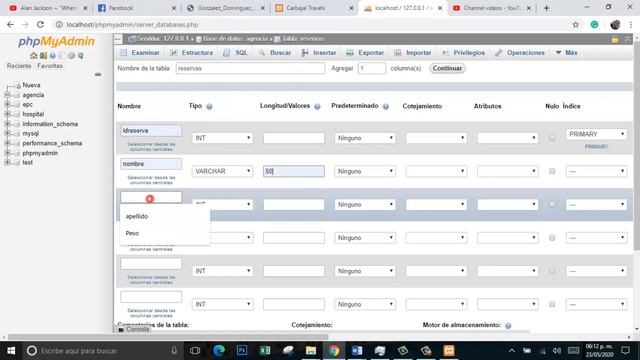The image size is (640, 360).
Task: Open Tipo dropdown showing VARCHAR
Action: pos(222,171)
